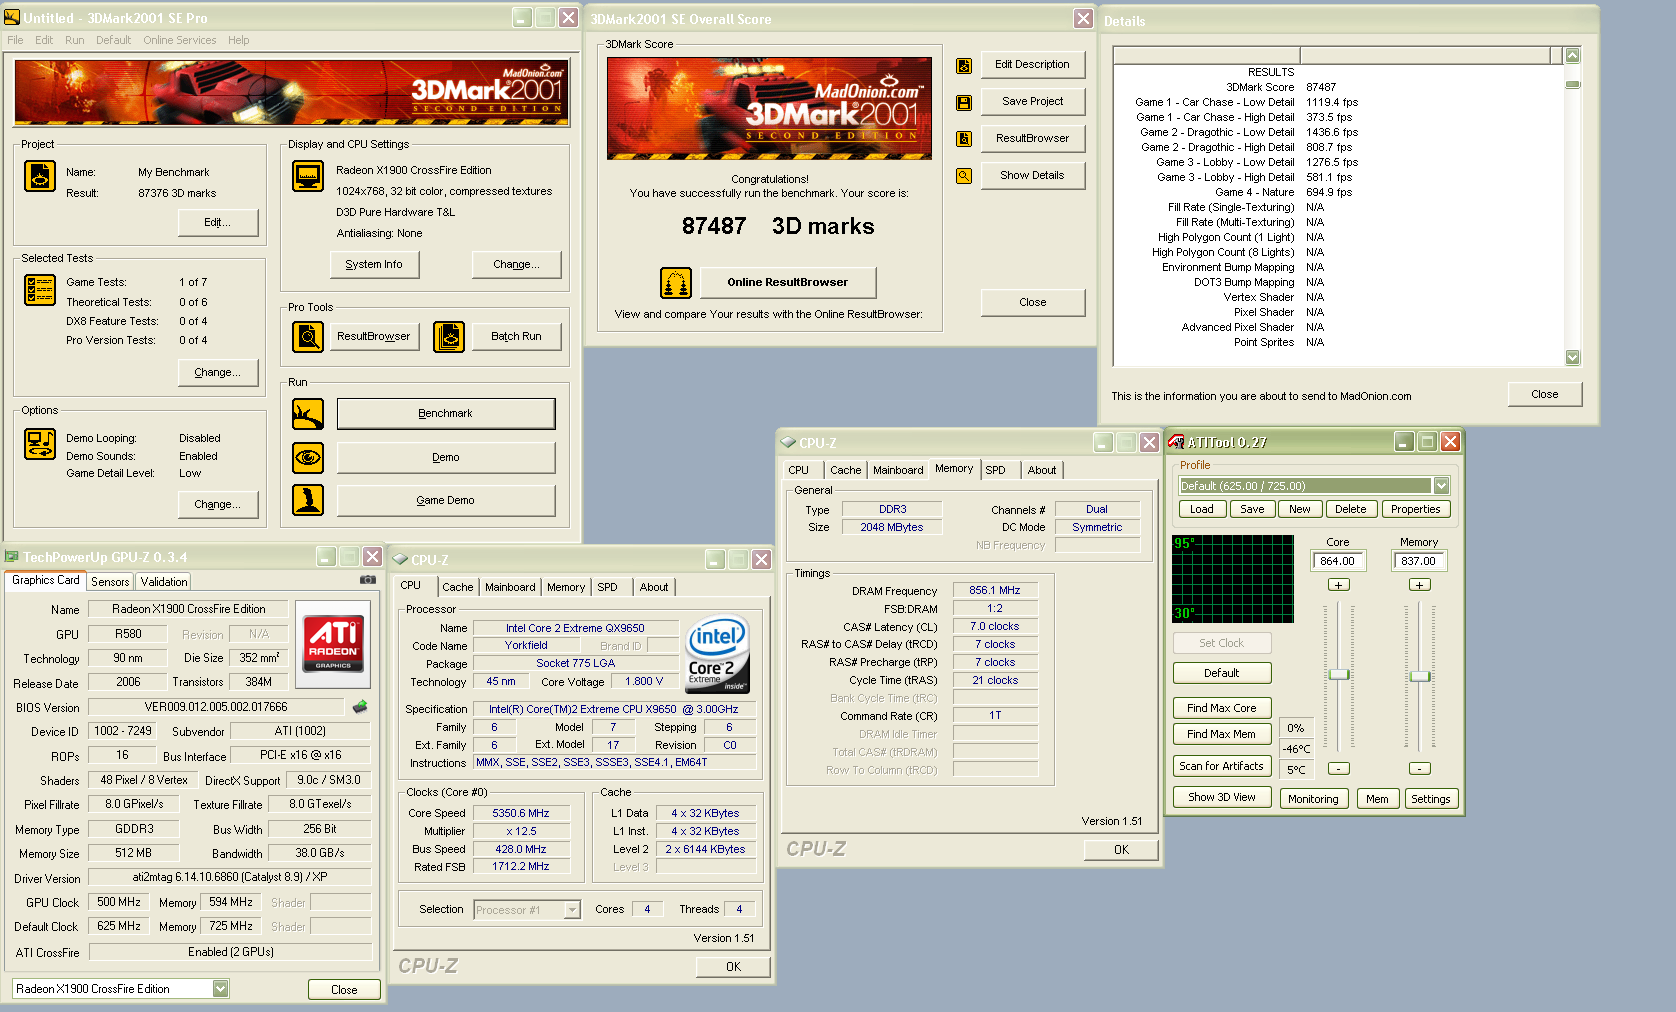Screen dimensions: 1676x1012
Task: Click Change in Display and CPU Settings
Action: (x=516, y=264)
